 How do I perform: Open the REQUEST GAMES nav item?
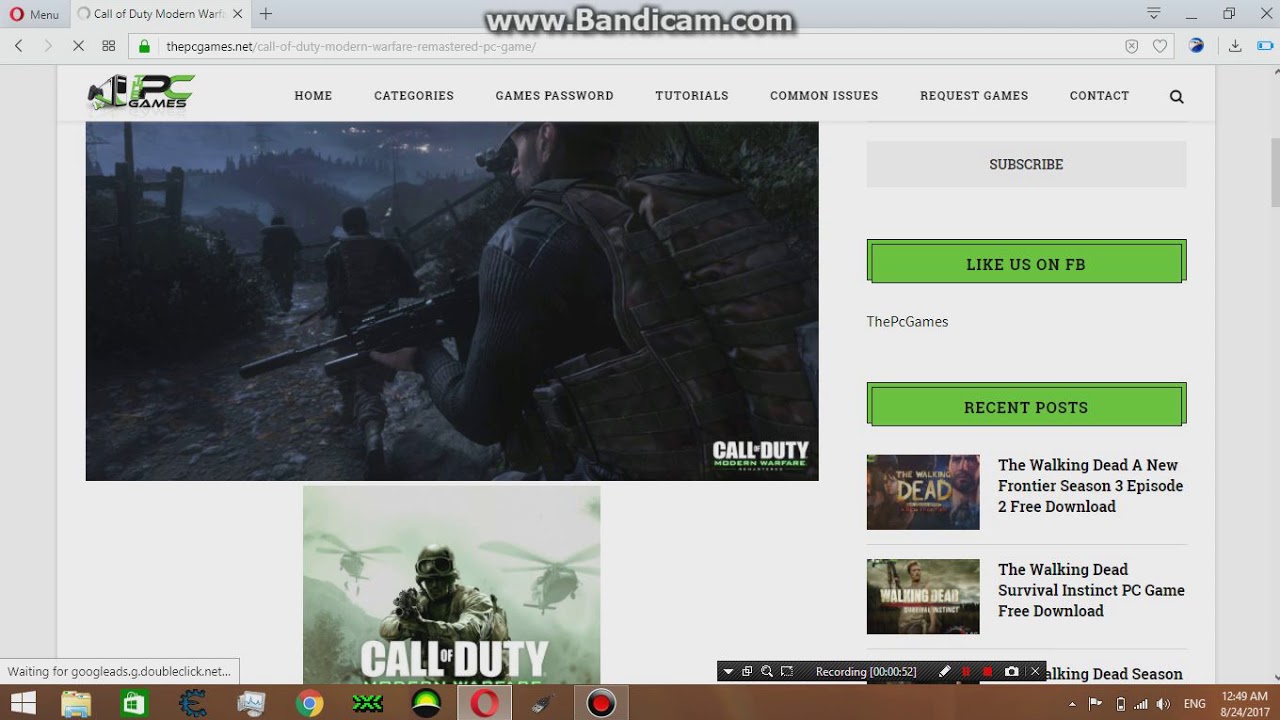click(974, 96)
